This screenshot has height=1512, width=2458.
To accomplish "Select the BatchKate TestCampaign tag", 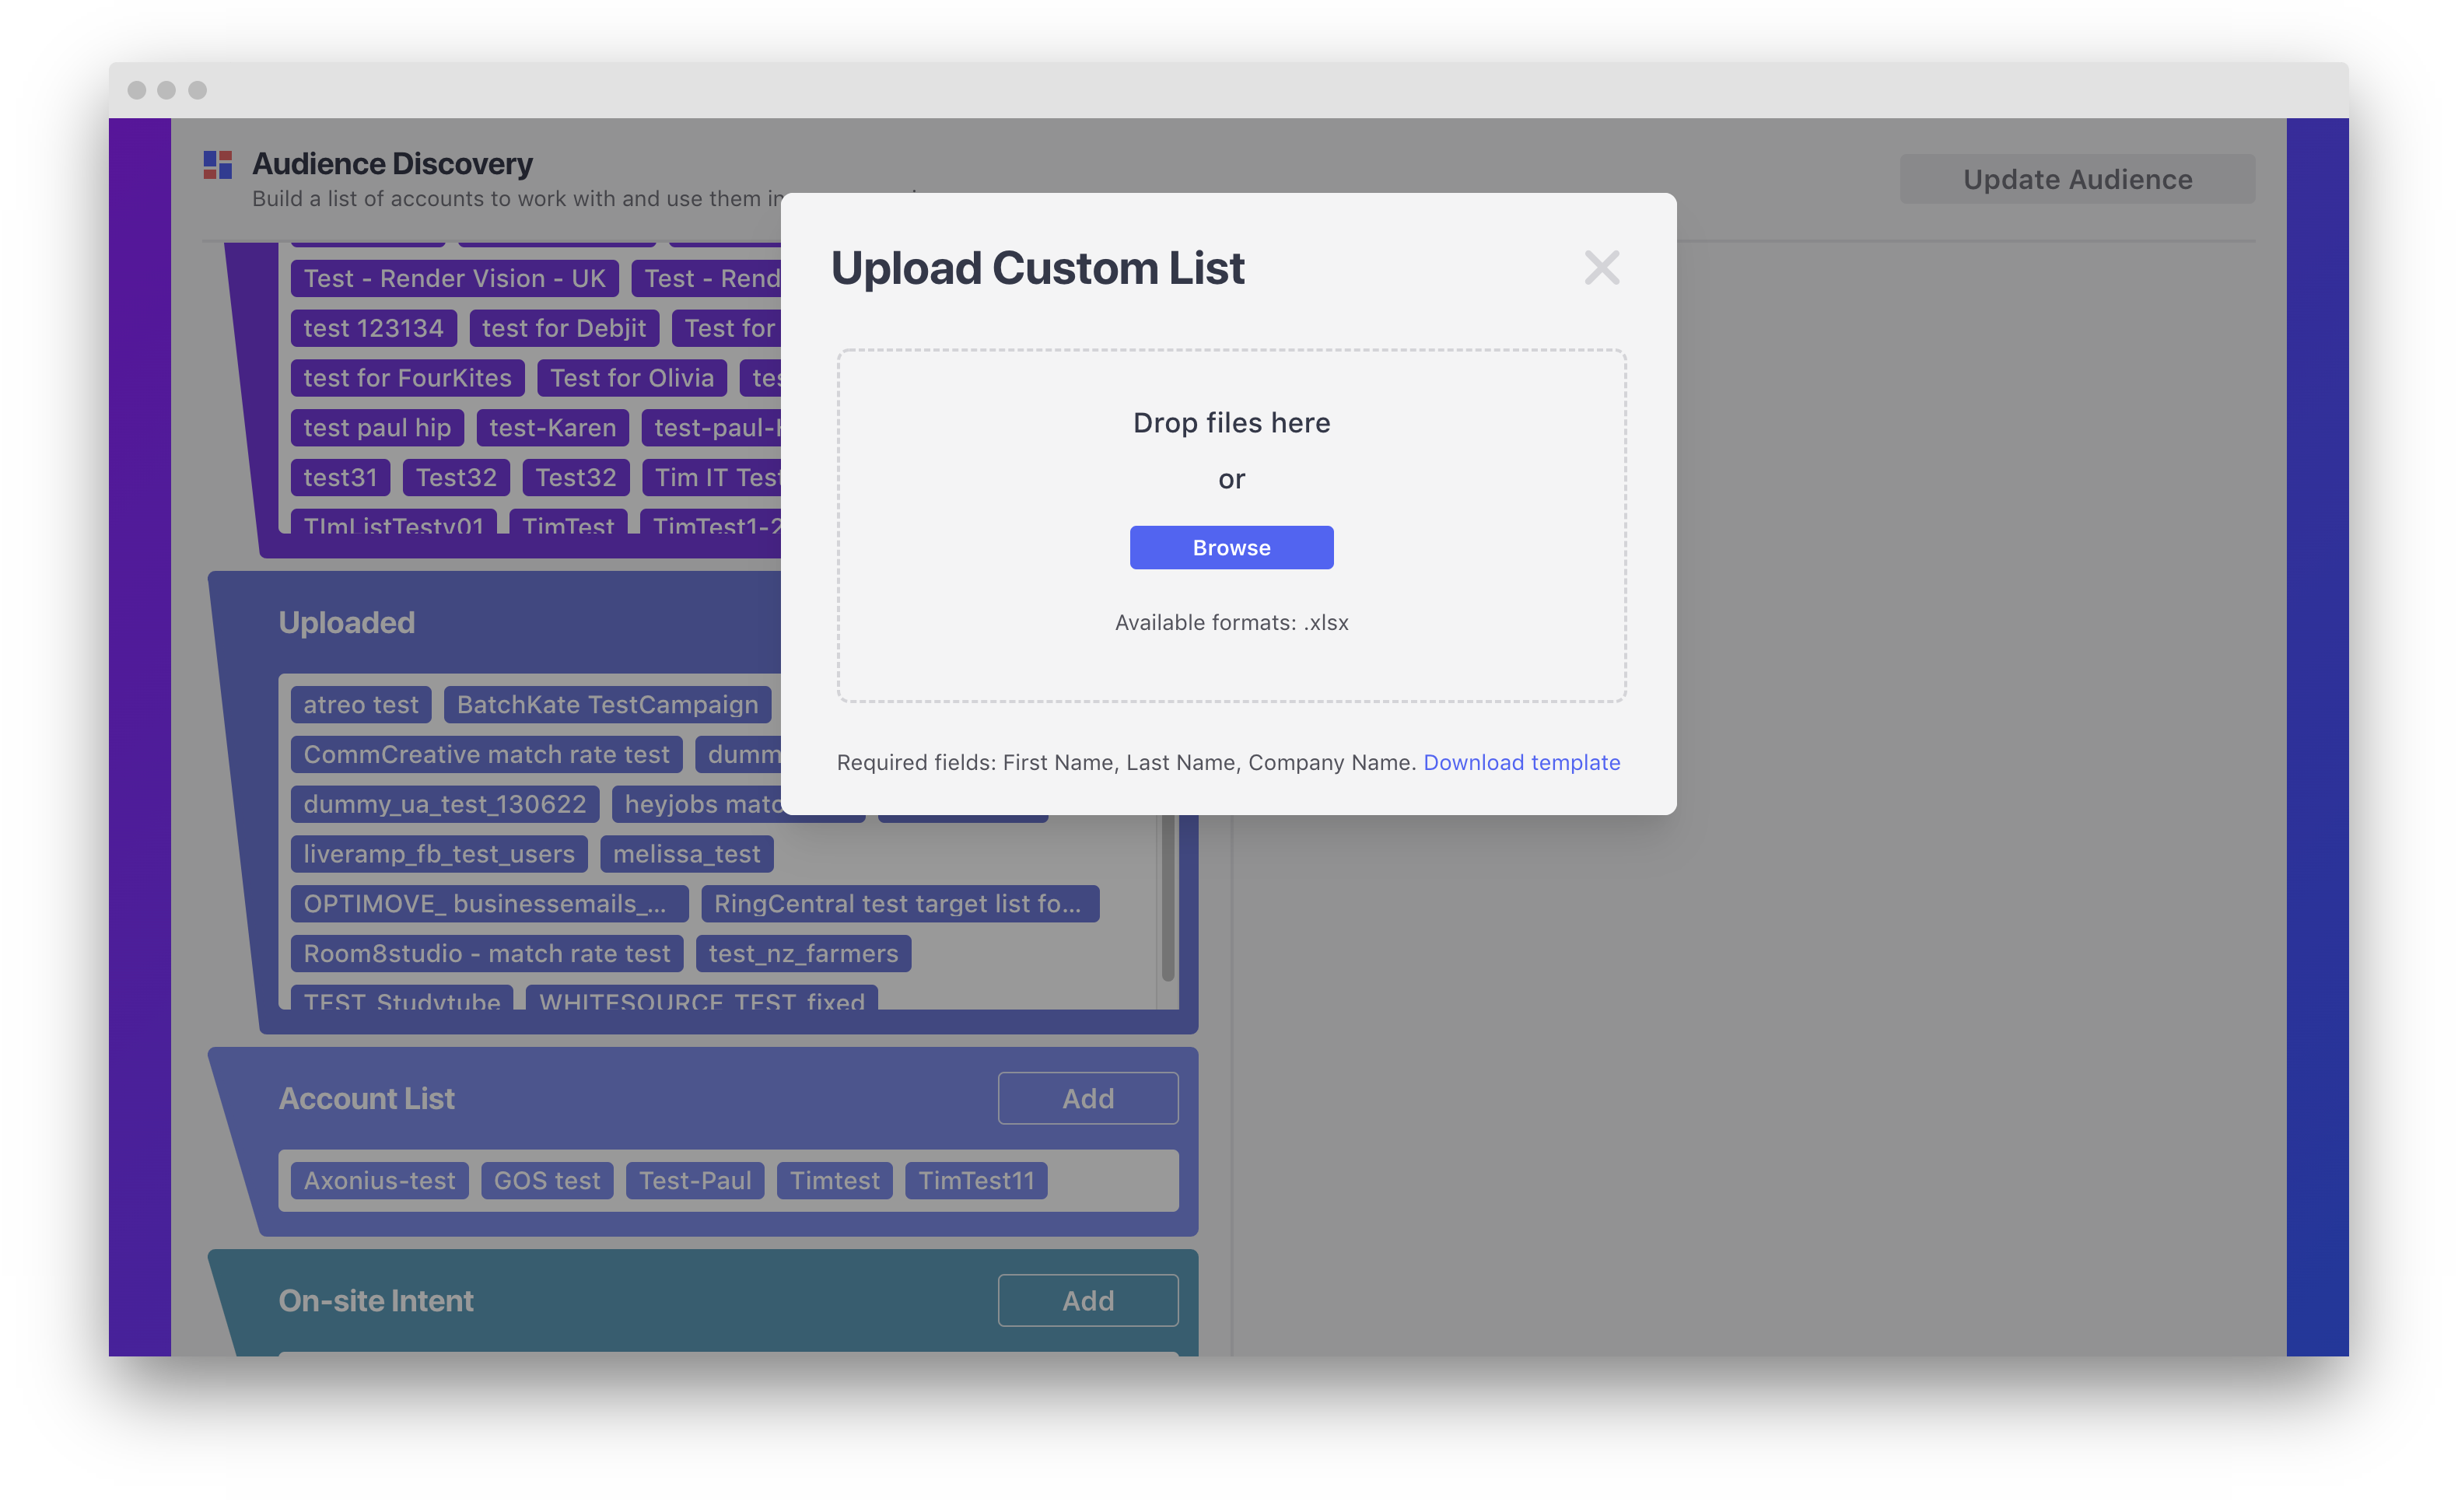I will tap(607, 705).
